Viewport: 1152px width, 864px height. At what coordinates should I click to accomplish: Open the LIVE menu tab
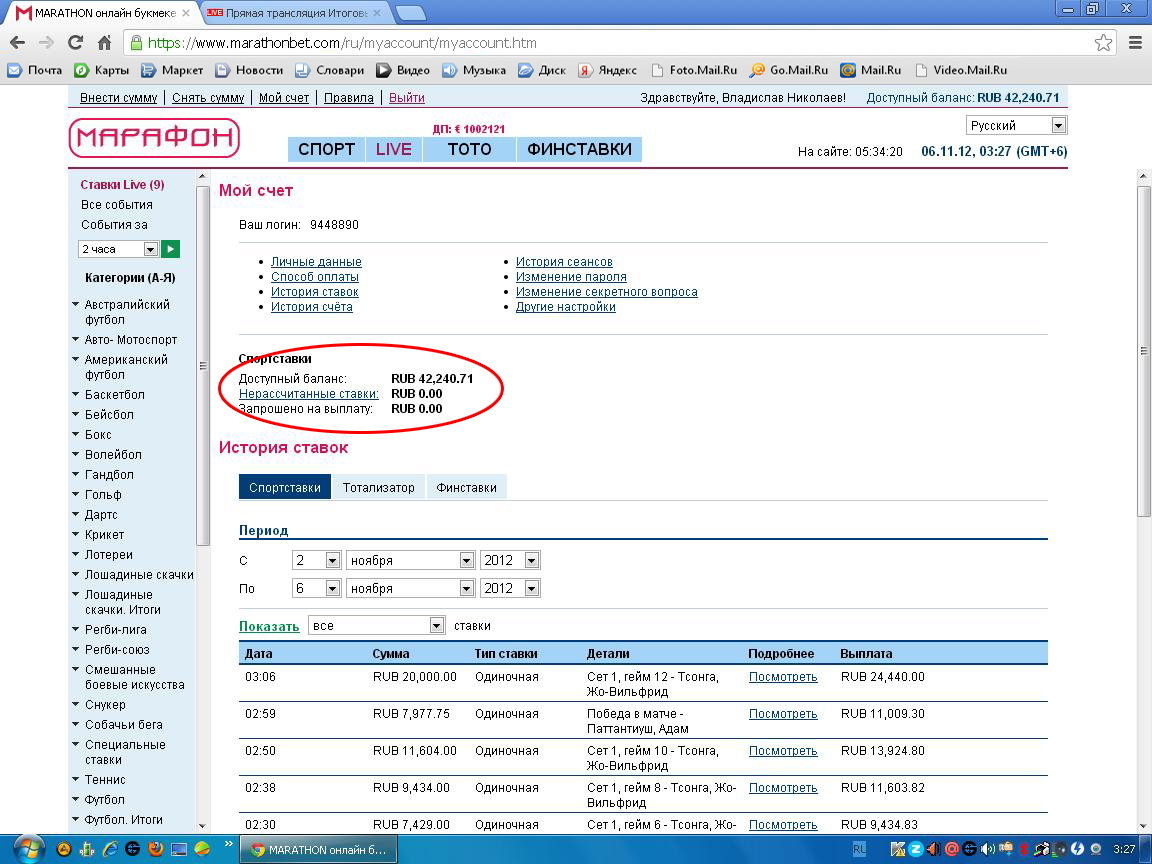point(394,149)
